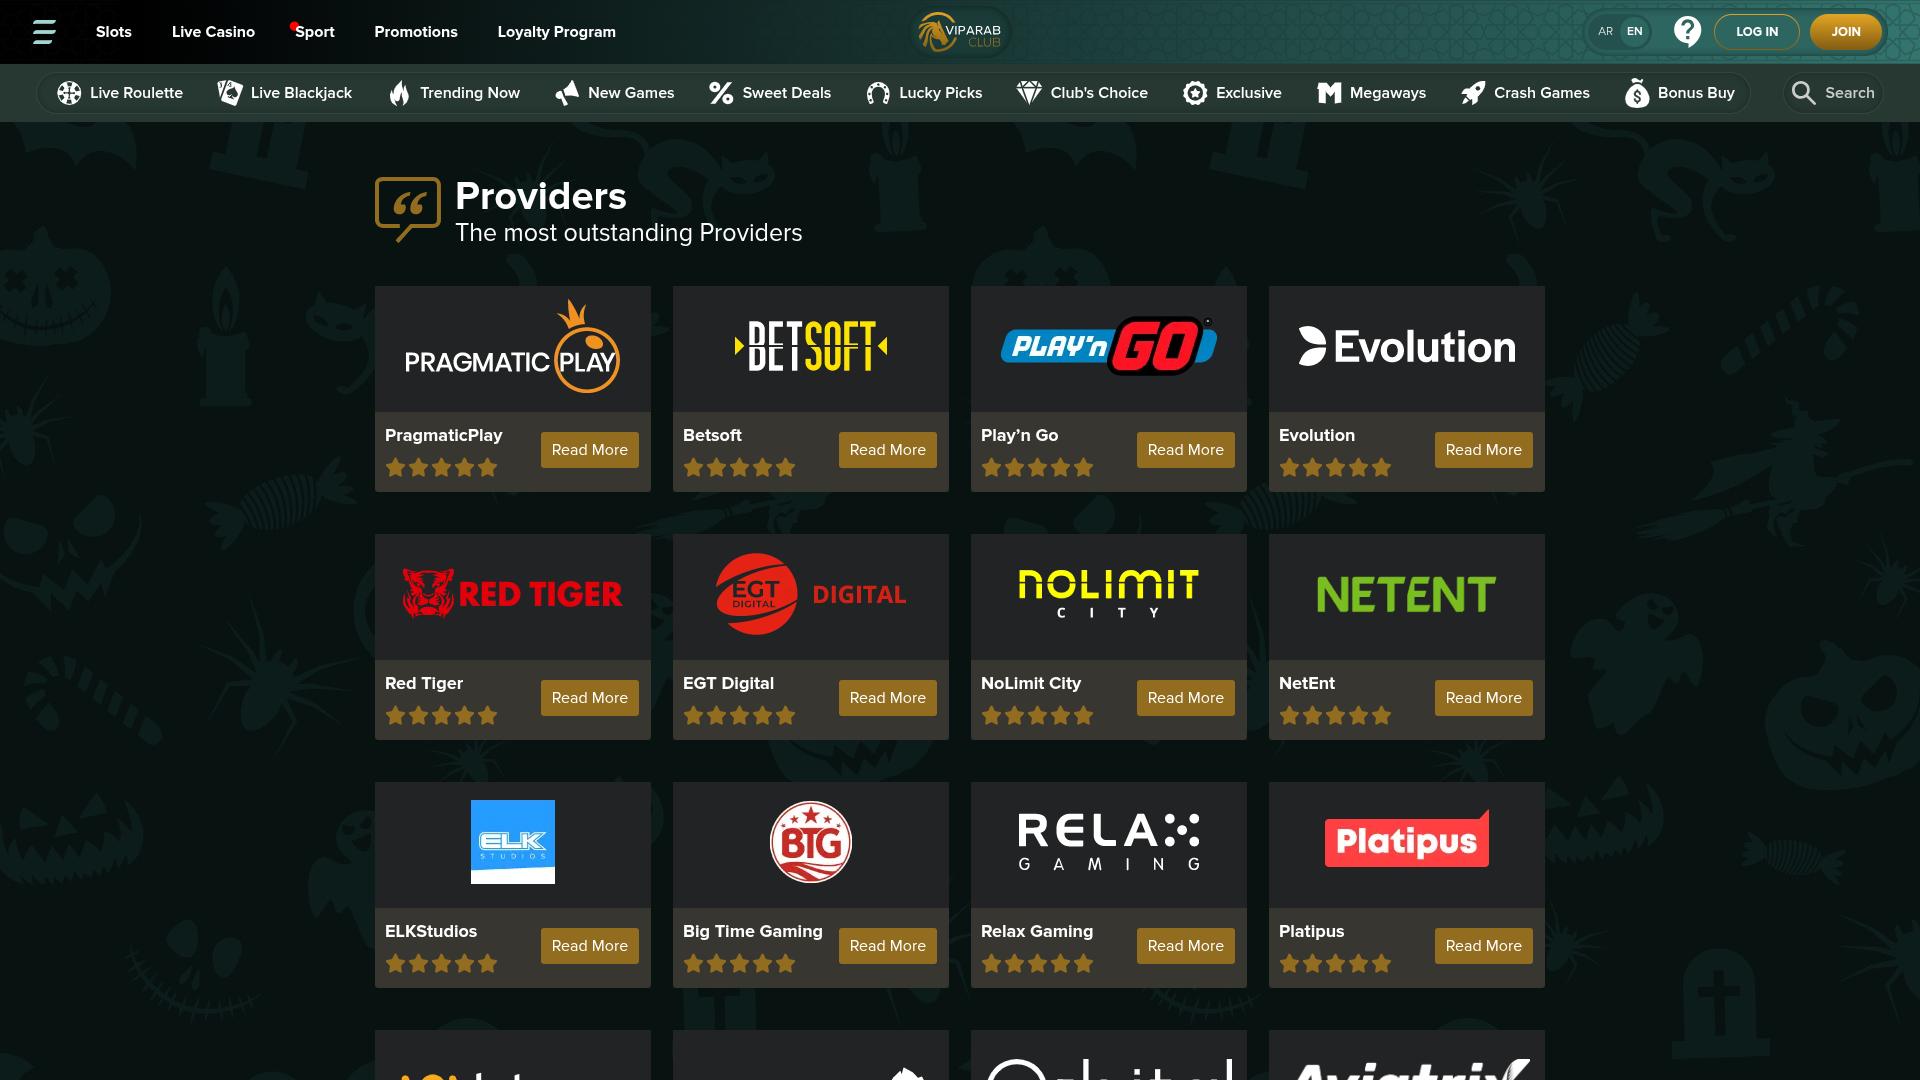The width and height of the screenshot is (1920, 1080).
Task: Click the VipArab Club logo
Action: pos(960,32)
